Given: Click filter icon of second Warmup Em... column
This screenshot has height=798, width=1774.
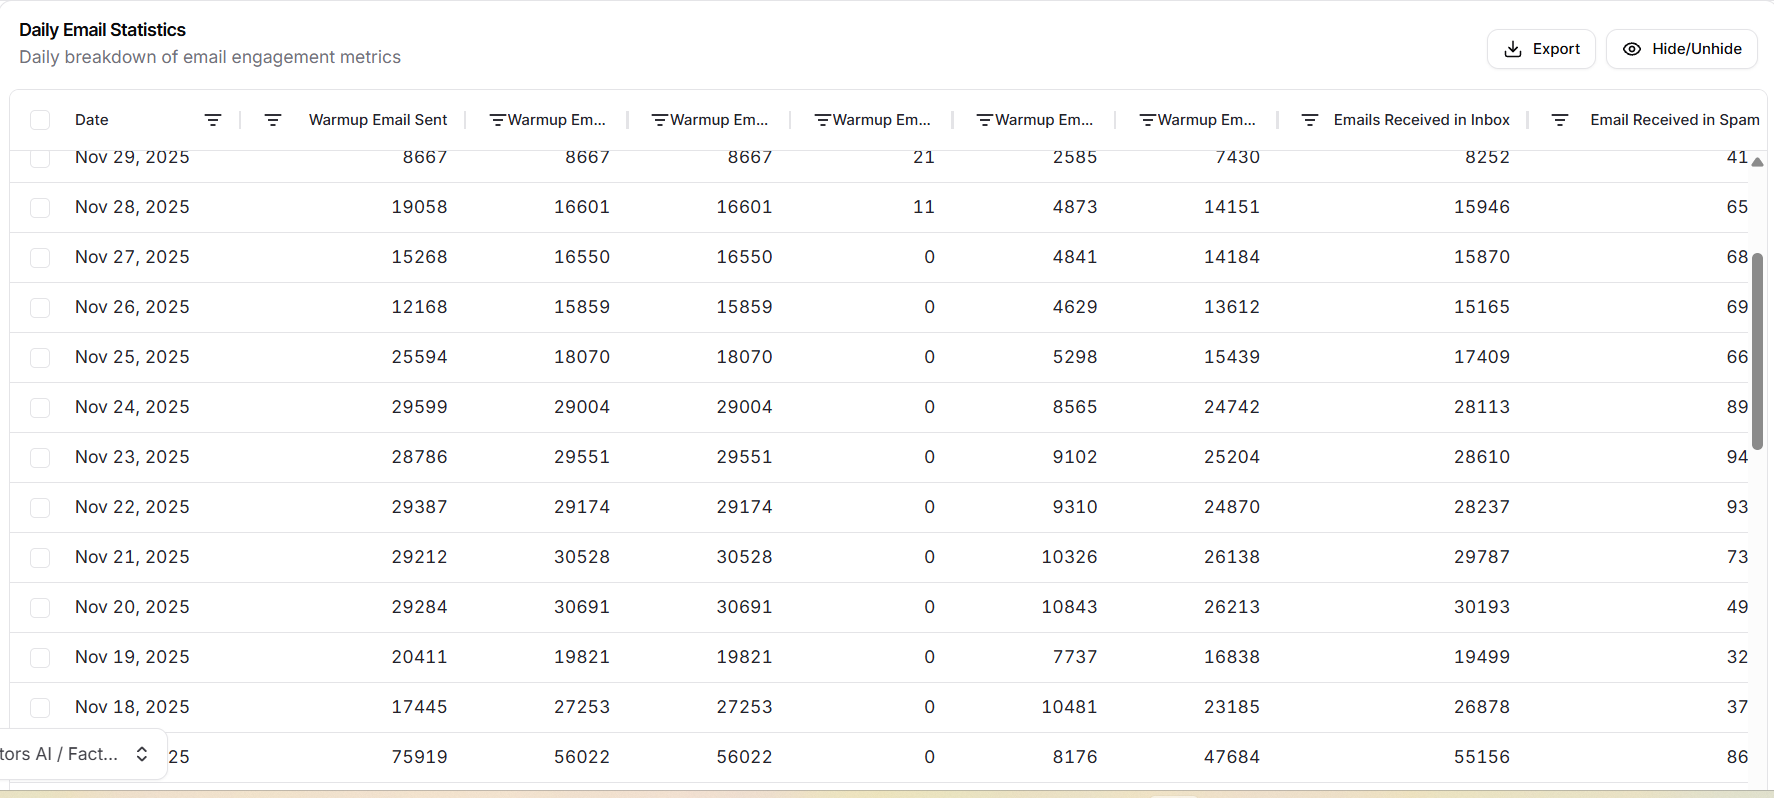Looking at the screenshot, I should click(x=659, y=120).
